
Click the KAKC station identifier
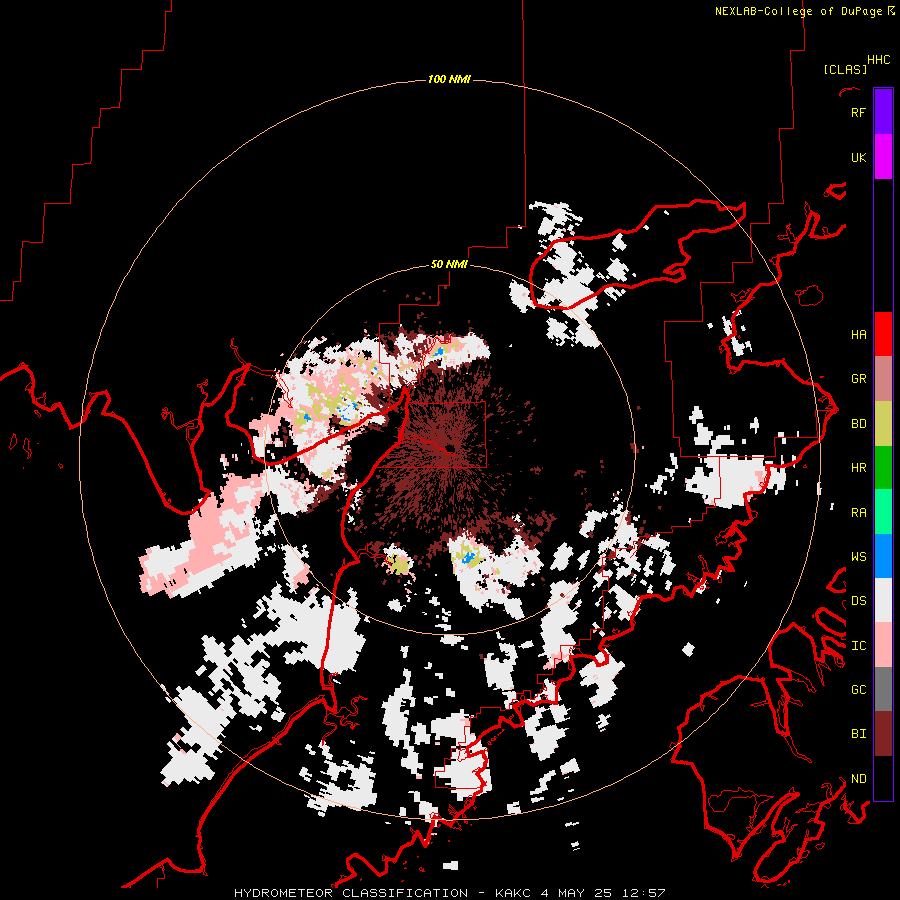[514, 893]
